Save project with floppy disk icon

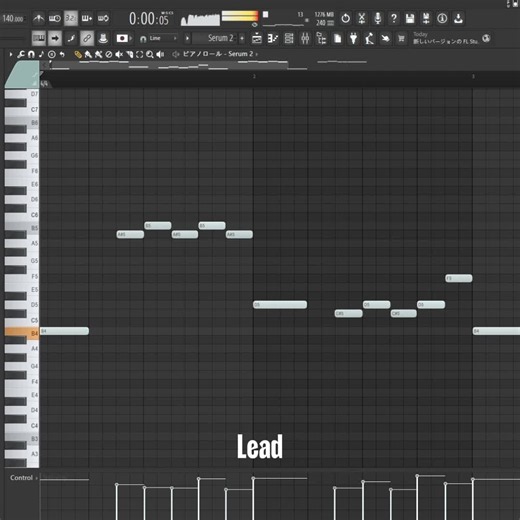pyautogui.click(x=410, y=18)
